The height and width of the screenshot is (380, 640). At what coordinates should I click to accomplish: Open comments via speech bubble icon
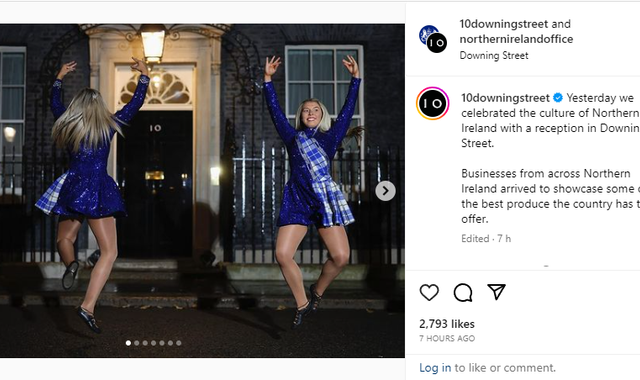click(463, 292)
